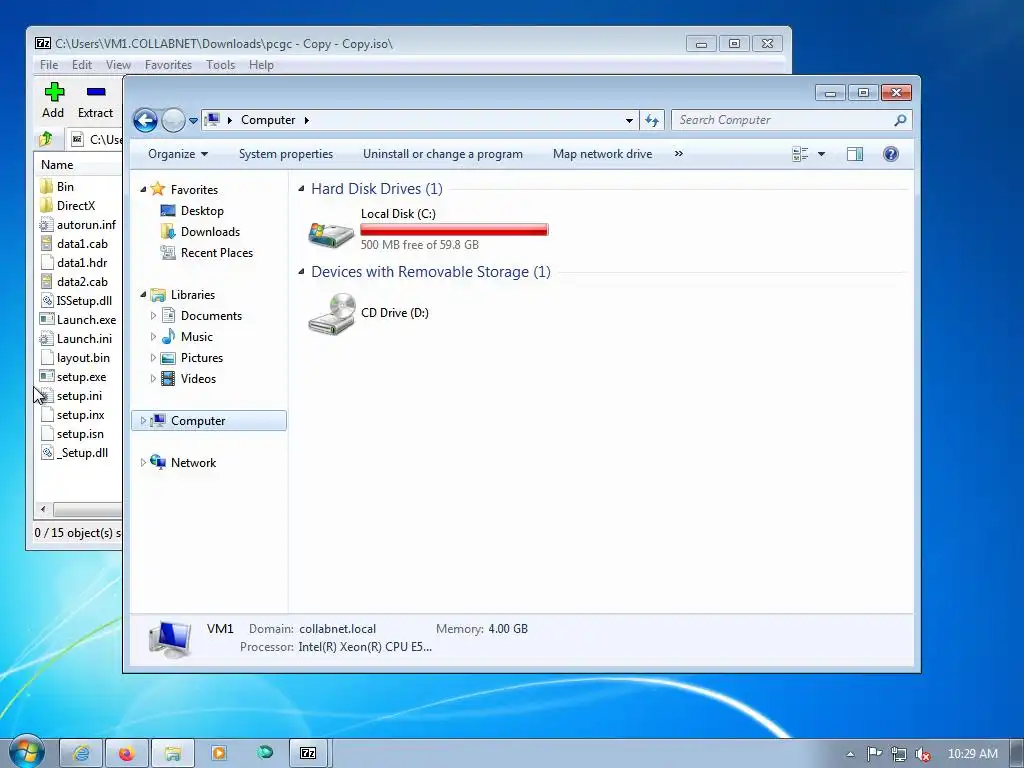Screen dimensions: 1024x768
Task: Collapse the Favorites tree group
Action: tap(143, 189)
